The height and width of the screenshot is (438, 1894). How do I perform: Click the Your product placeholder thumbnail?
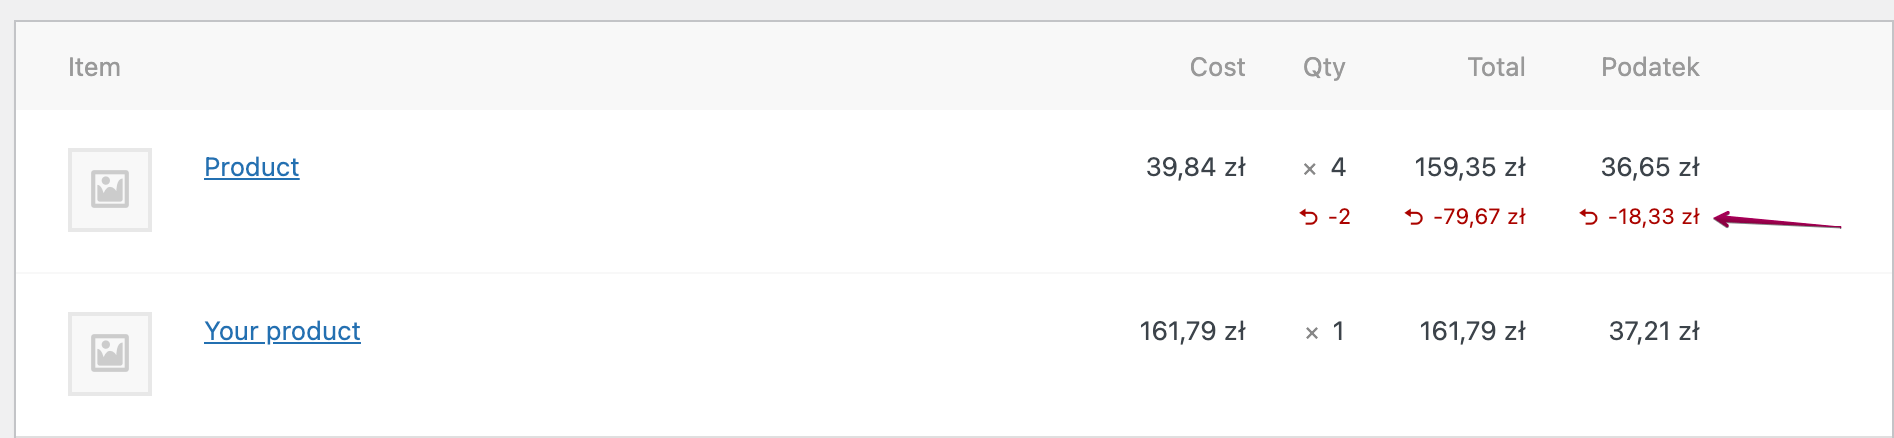(110, 354)
